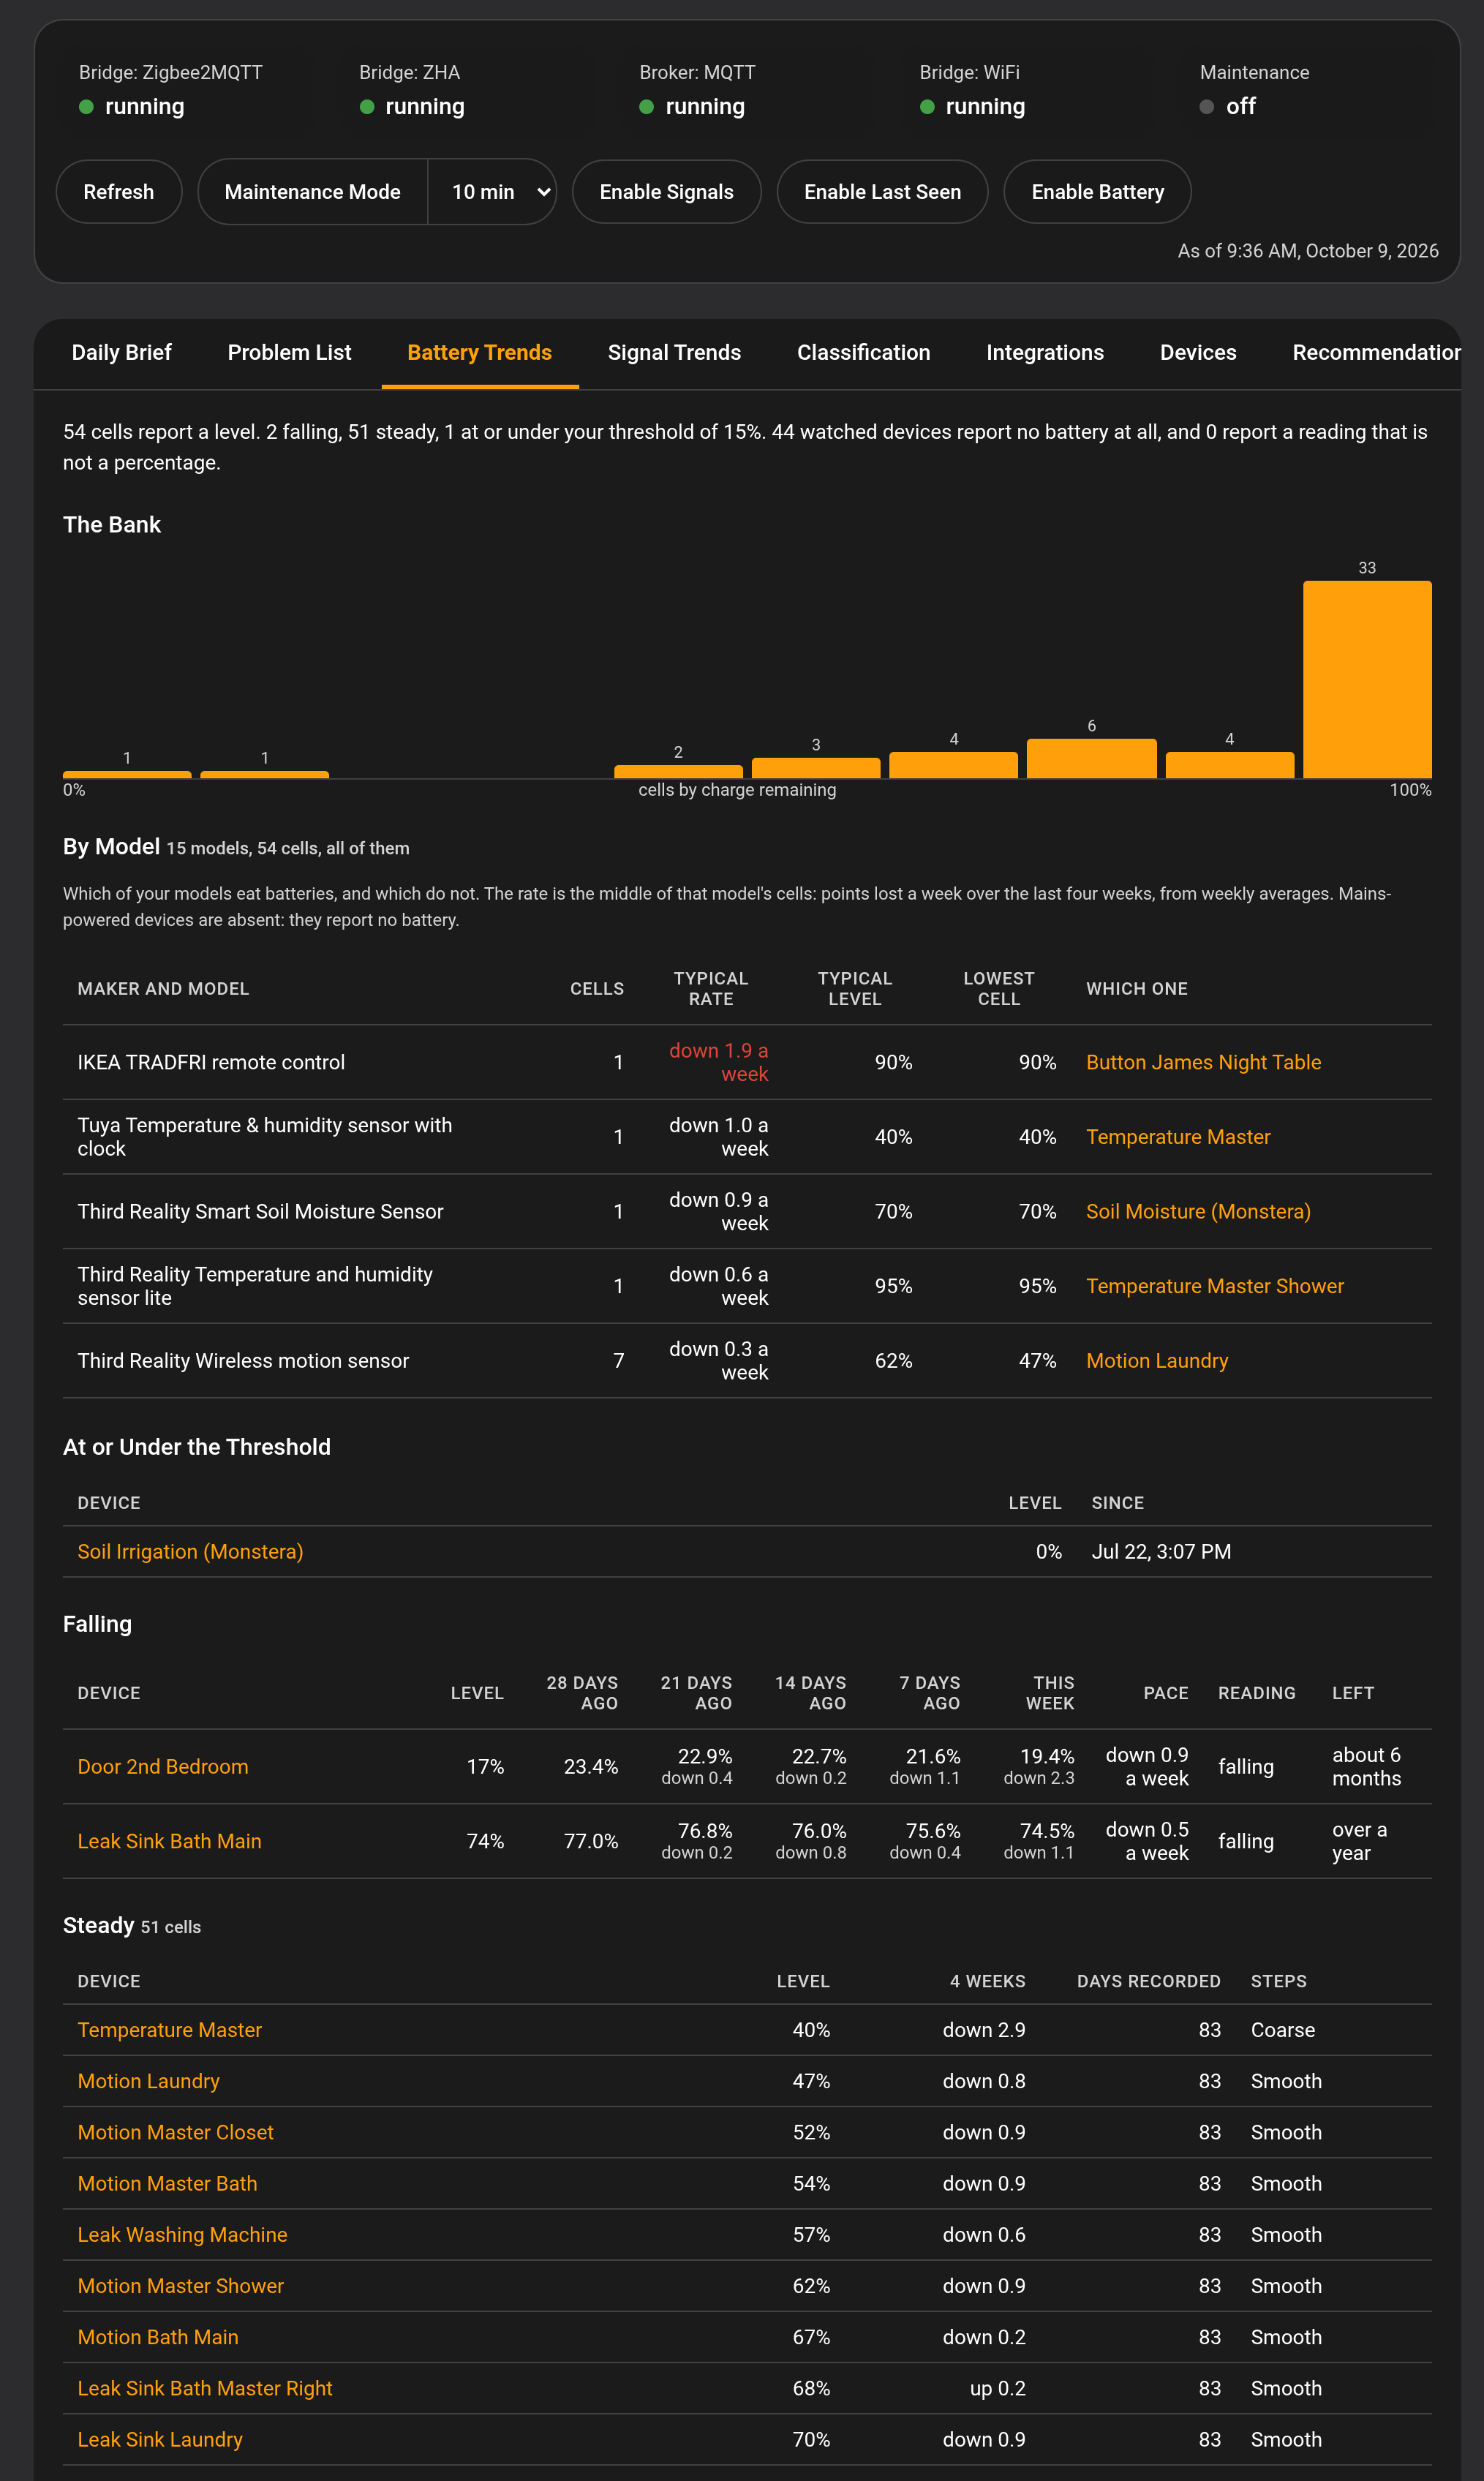
Task: Open Motion Master Bath device
Action: [167, 2184]
